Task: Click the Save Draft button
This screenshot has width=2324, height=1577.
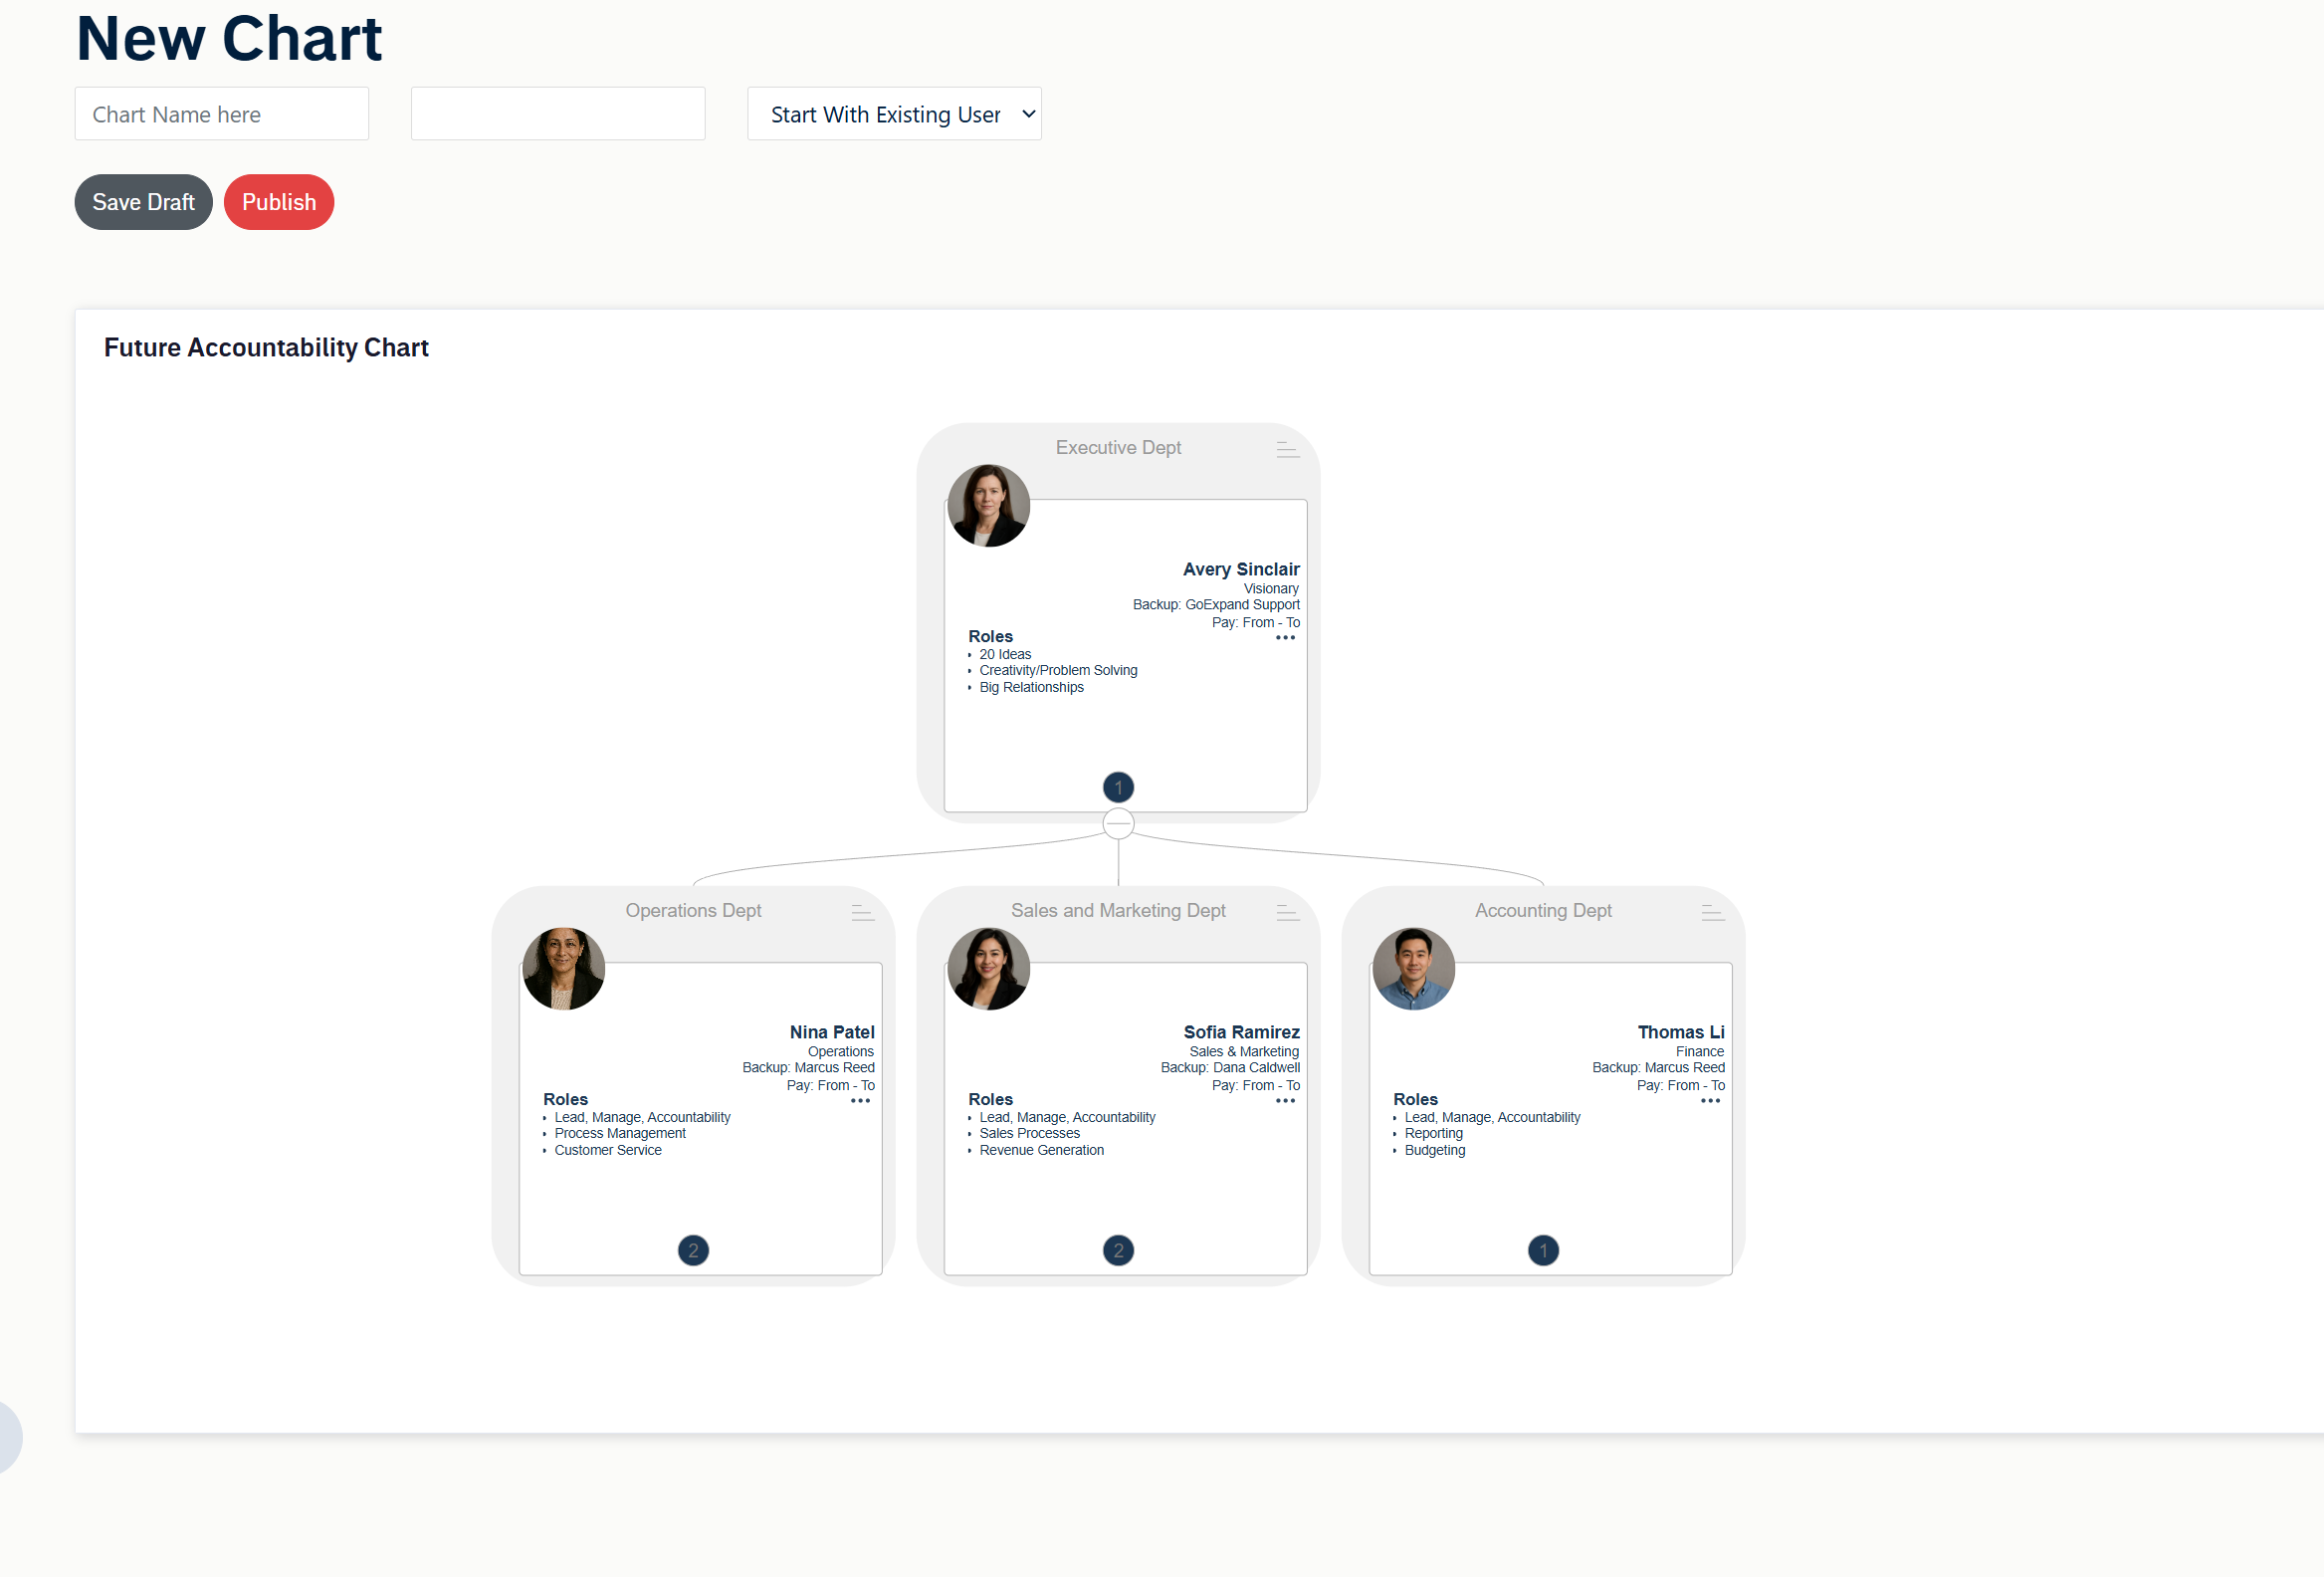Action: tap(143, 202)
